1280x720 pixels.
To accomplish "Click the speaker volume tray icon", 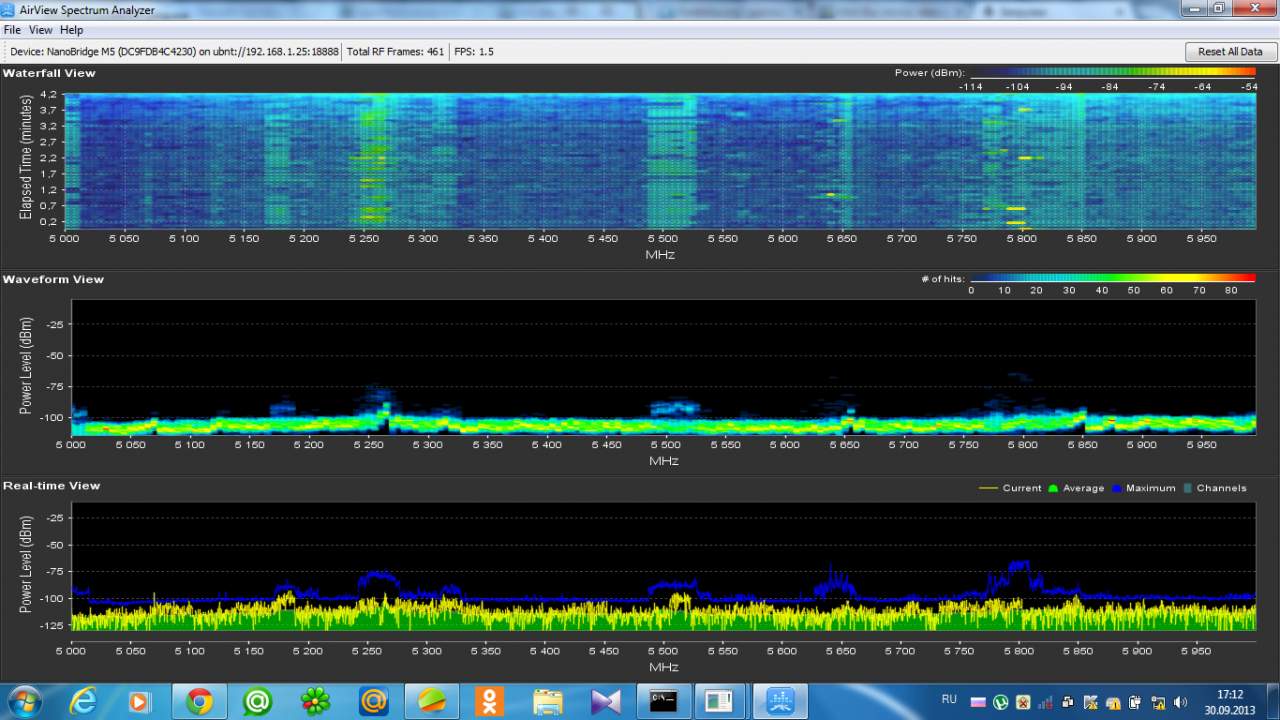I will pyautogui.click(x=1179, y=702).
